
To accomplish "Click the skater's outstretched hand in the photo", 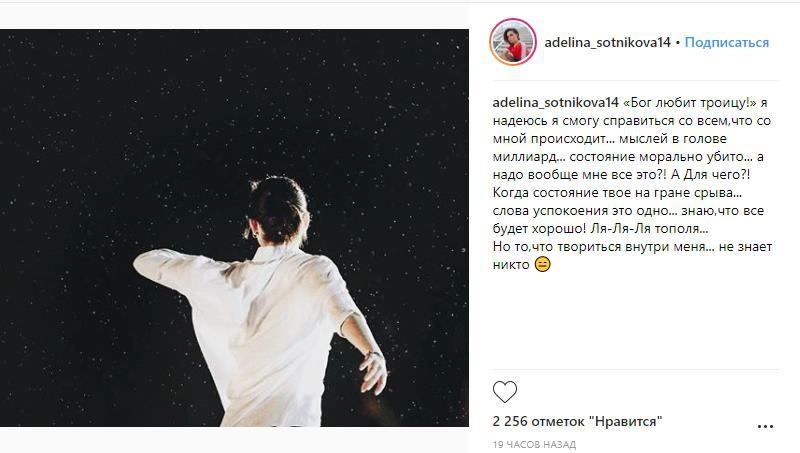I will point(372,375).
